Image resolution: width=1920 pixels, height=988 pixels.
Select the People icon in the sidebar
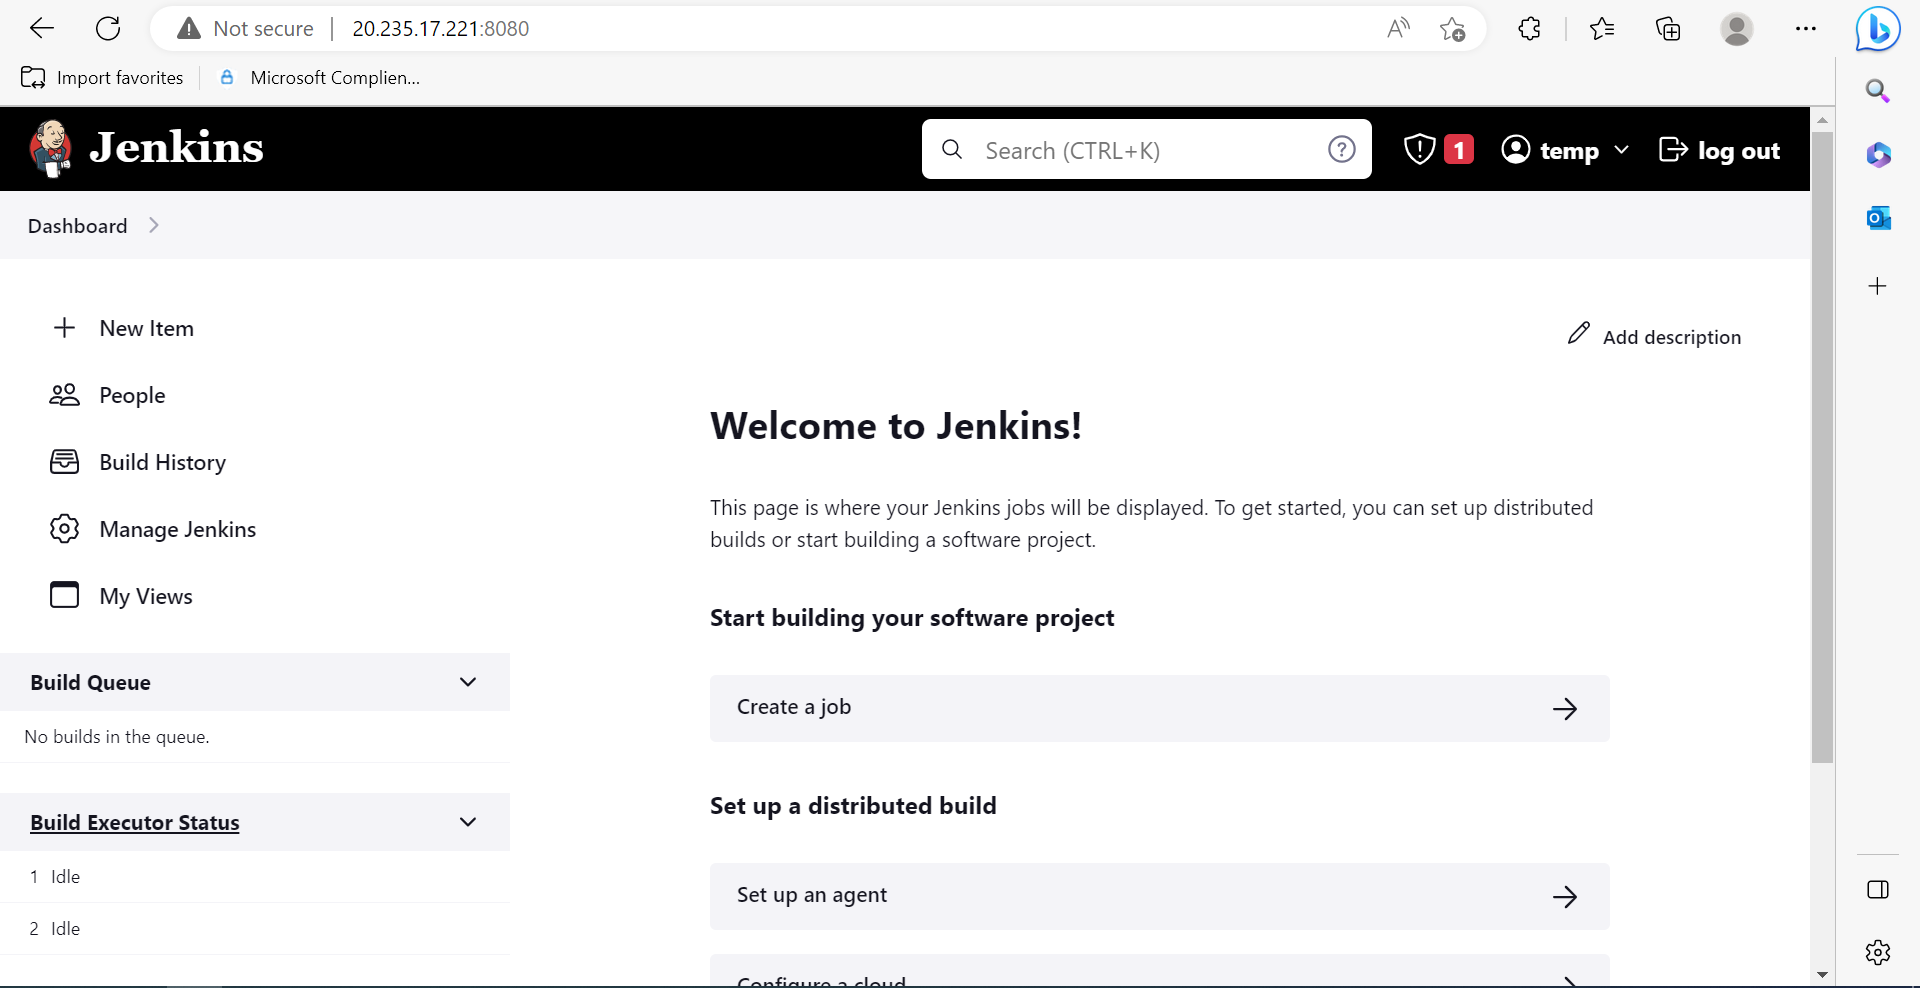pyautogui.click(x=64, y=394)
